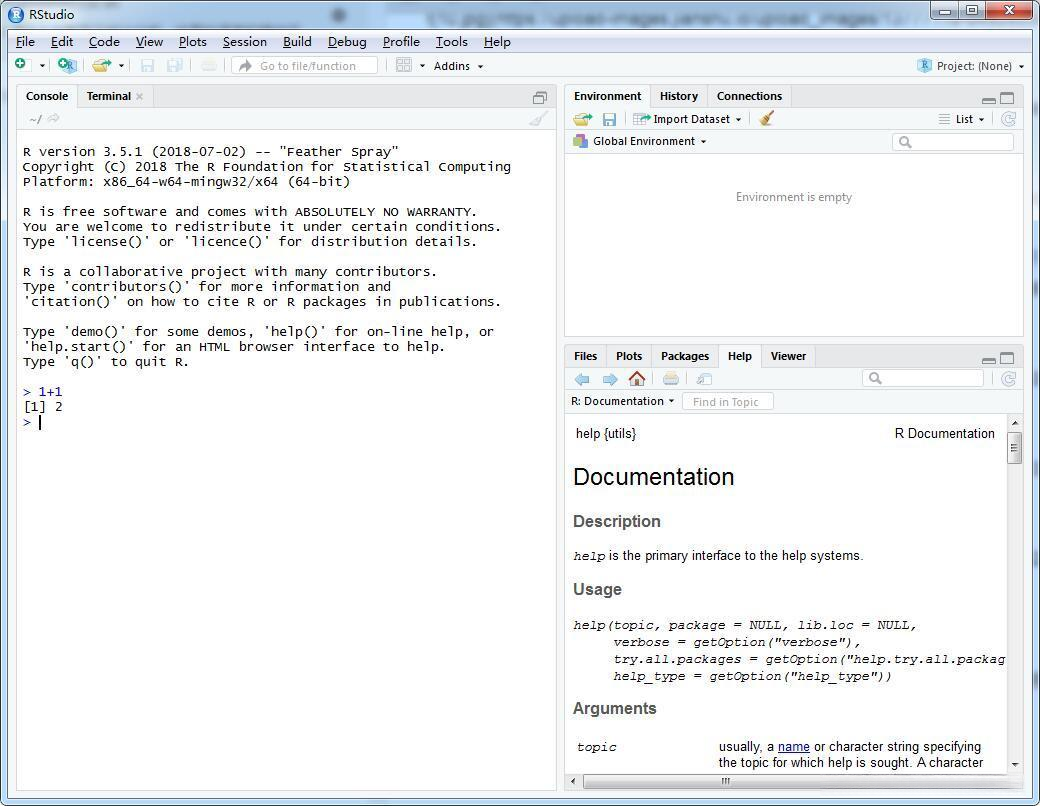Screen dimensions: 1040x806
Task: Click the Help horizontal scrollbar
Action: coord(726,781)
